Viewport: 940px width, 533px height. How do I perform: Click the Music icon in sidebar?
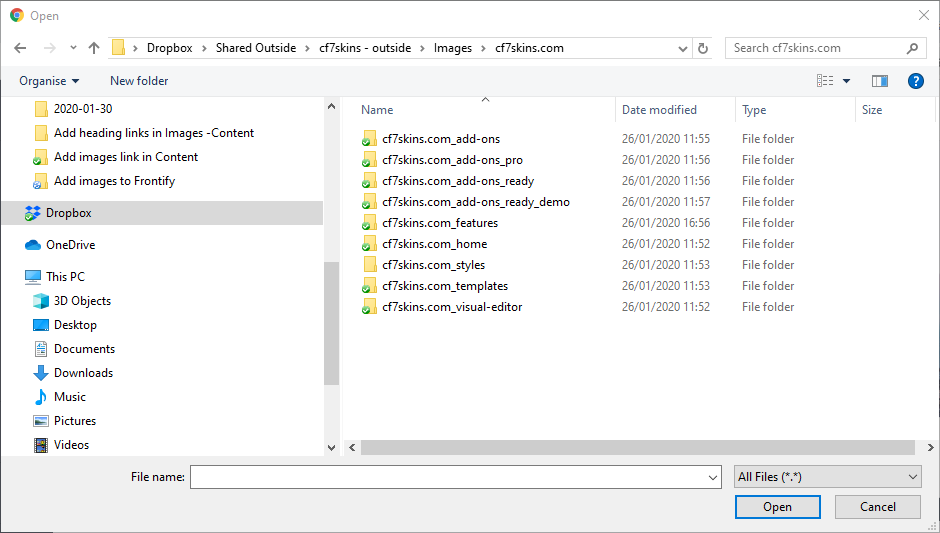pos(41,397)
